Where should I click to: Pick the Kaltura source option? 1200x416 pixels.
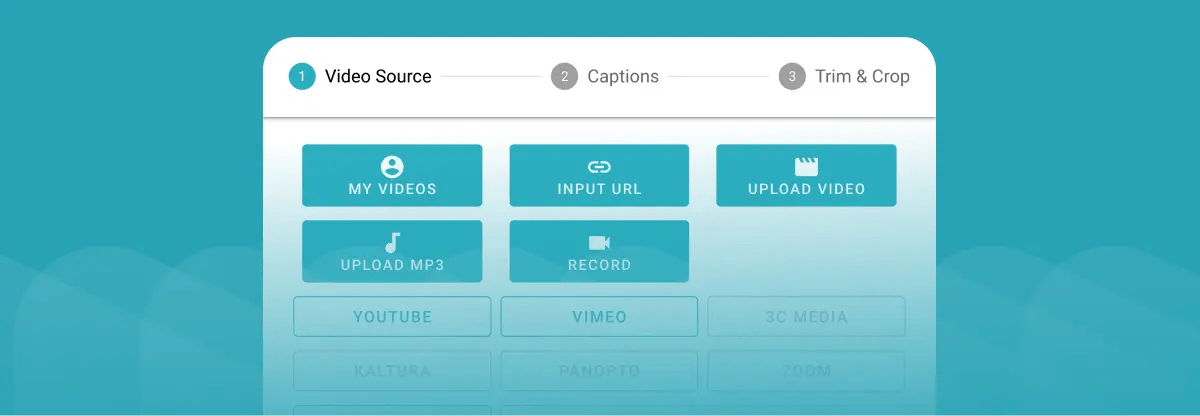coord(392,371)
